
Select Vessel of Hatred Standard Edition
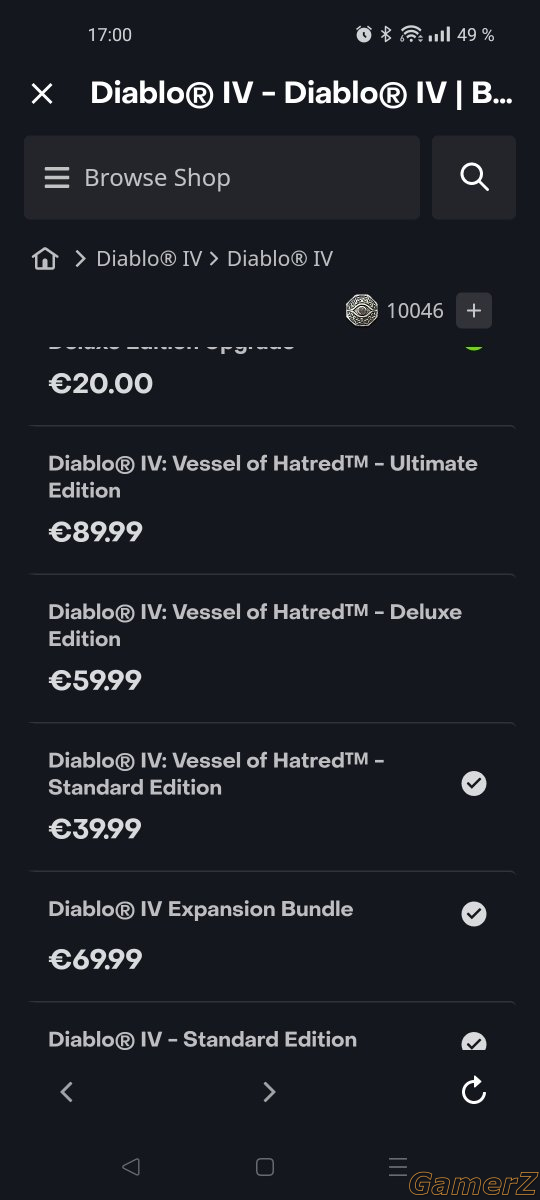click(272, 797)
